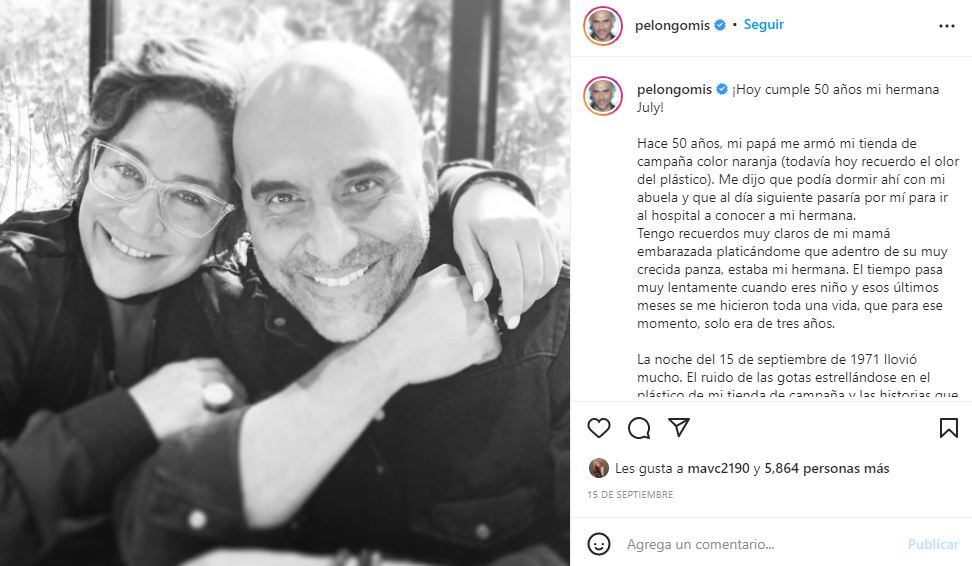This screenshot has height=566, width=972.
Task: Open comments with the speech bubble icon
Action: 638,428
